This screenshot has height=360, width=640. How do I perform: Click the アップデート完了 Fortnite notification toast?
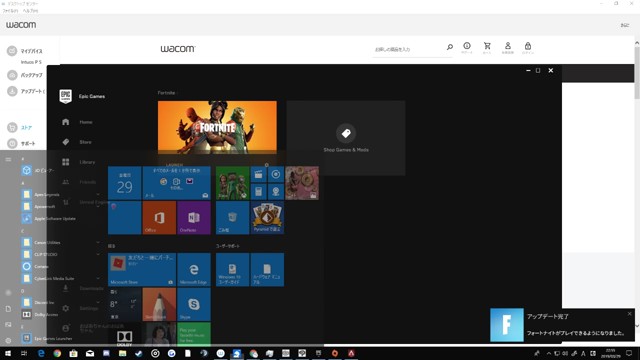coord(562,325)
